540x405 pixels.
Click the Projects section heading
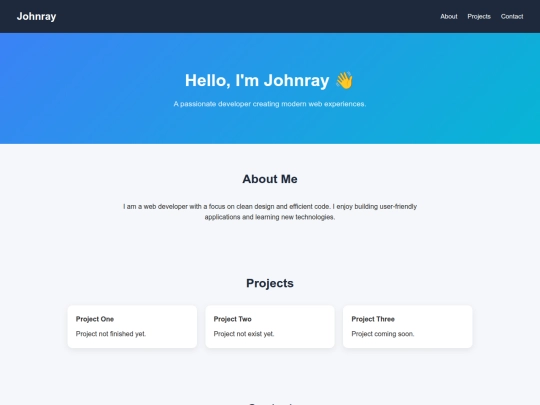[270, 283]
